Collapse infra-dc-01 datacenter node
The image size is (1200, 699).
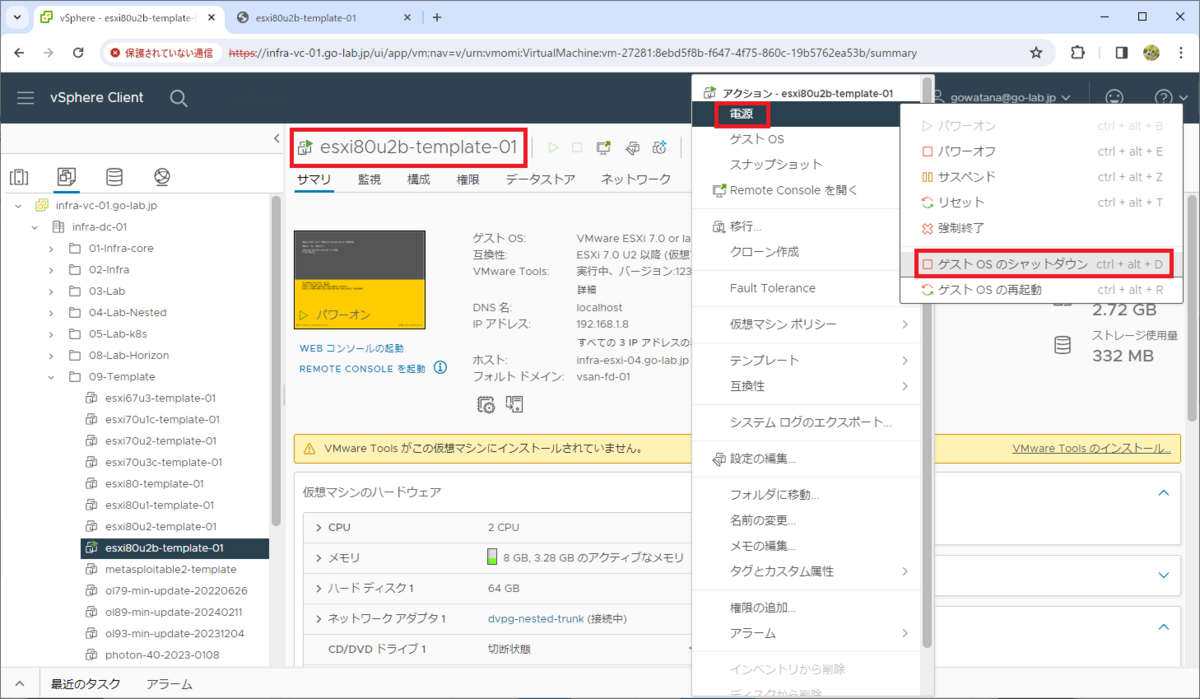pyautogui.click(x=35, y=227)
